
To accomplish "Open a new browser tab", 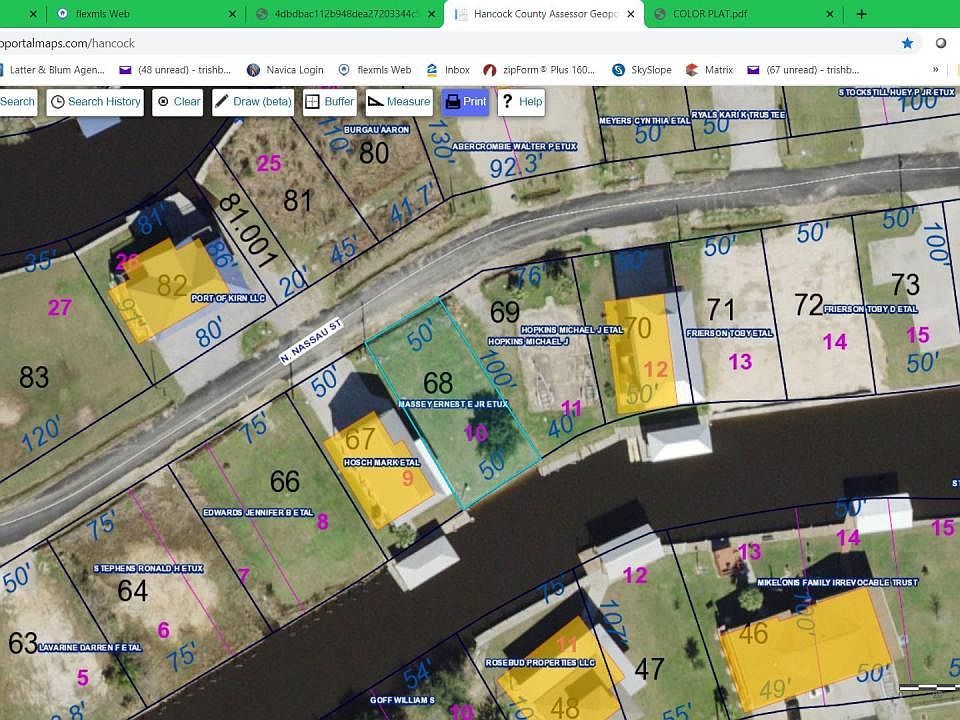I will click(861, 13).
